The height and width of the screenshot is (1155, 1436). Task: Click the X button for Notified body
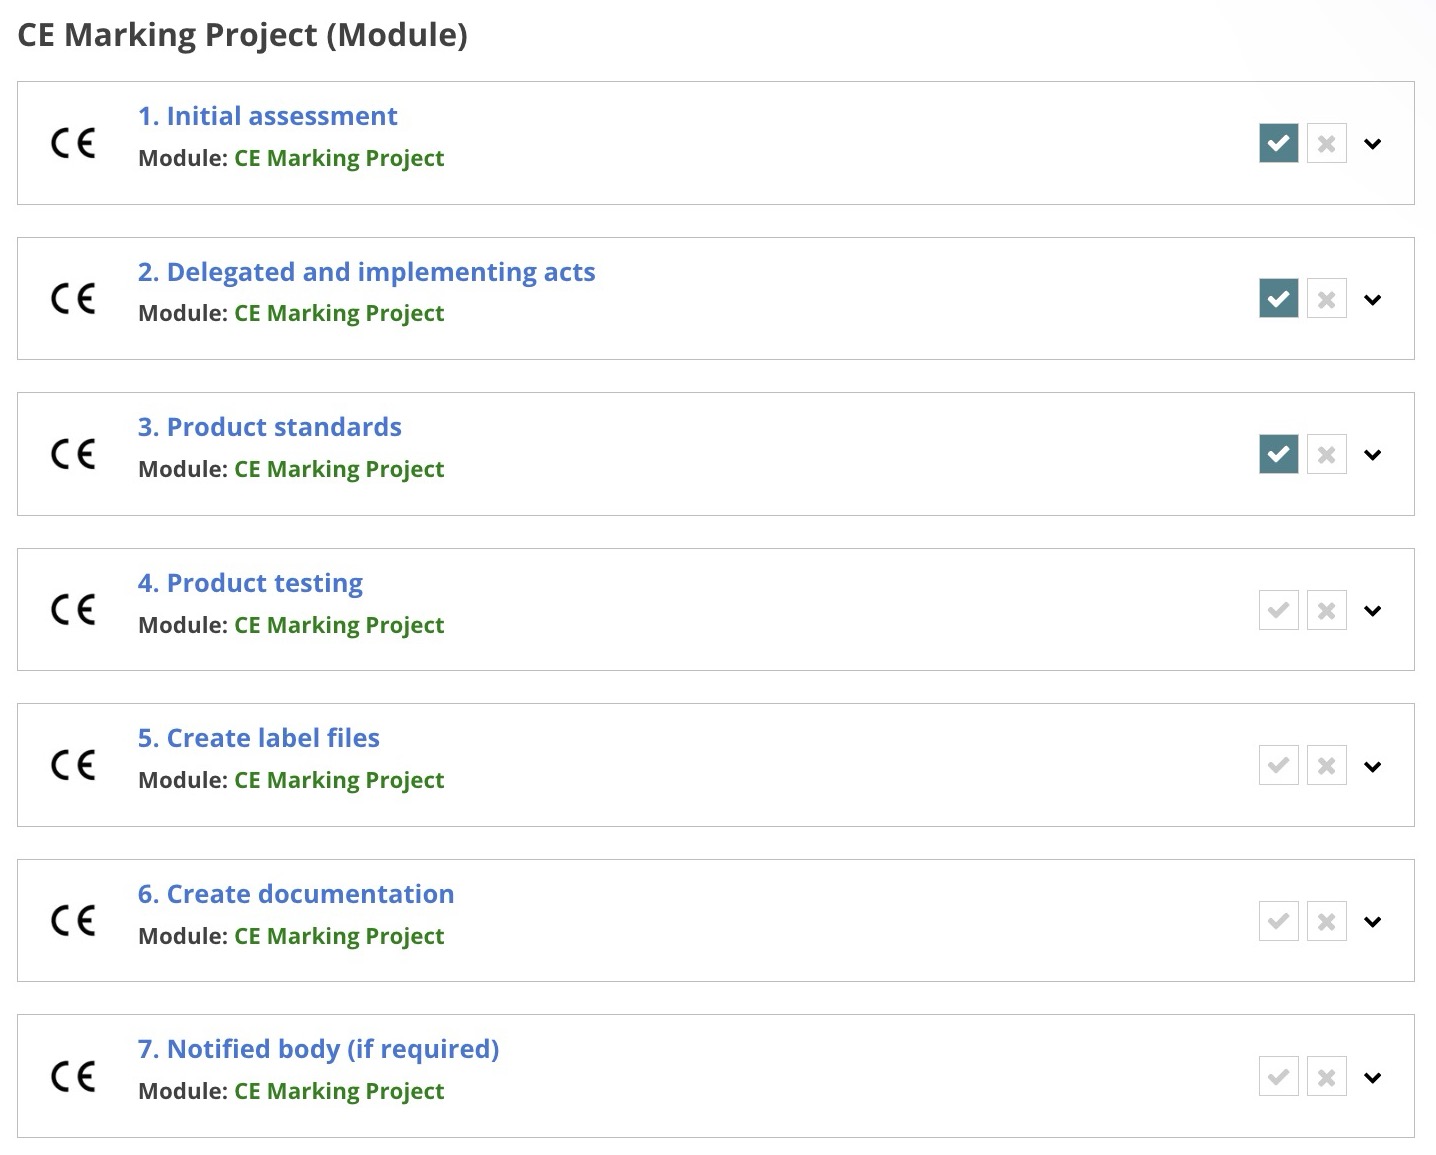coord(1326,1076)
